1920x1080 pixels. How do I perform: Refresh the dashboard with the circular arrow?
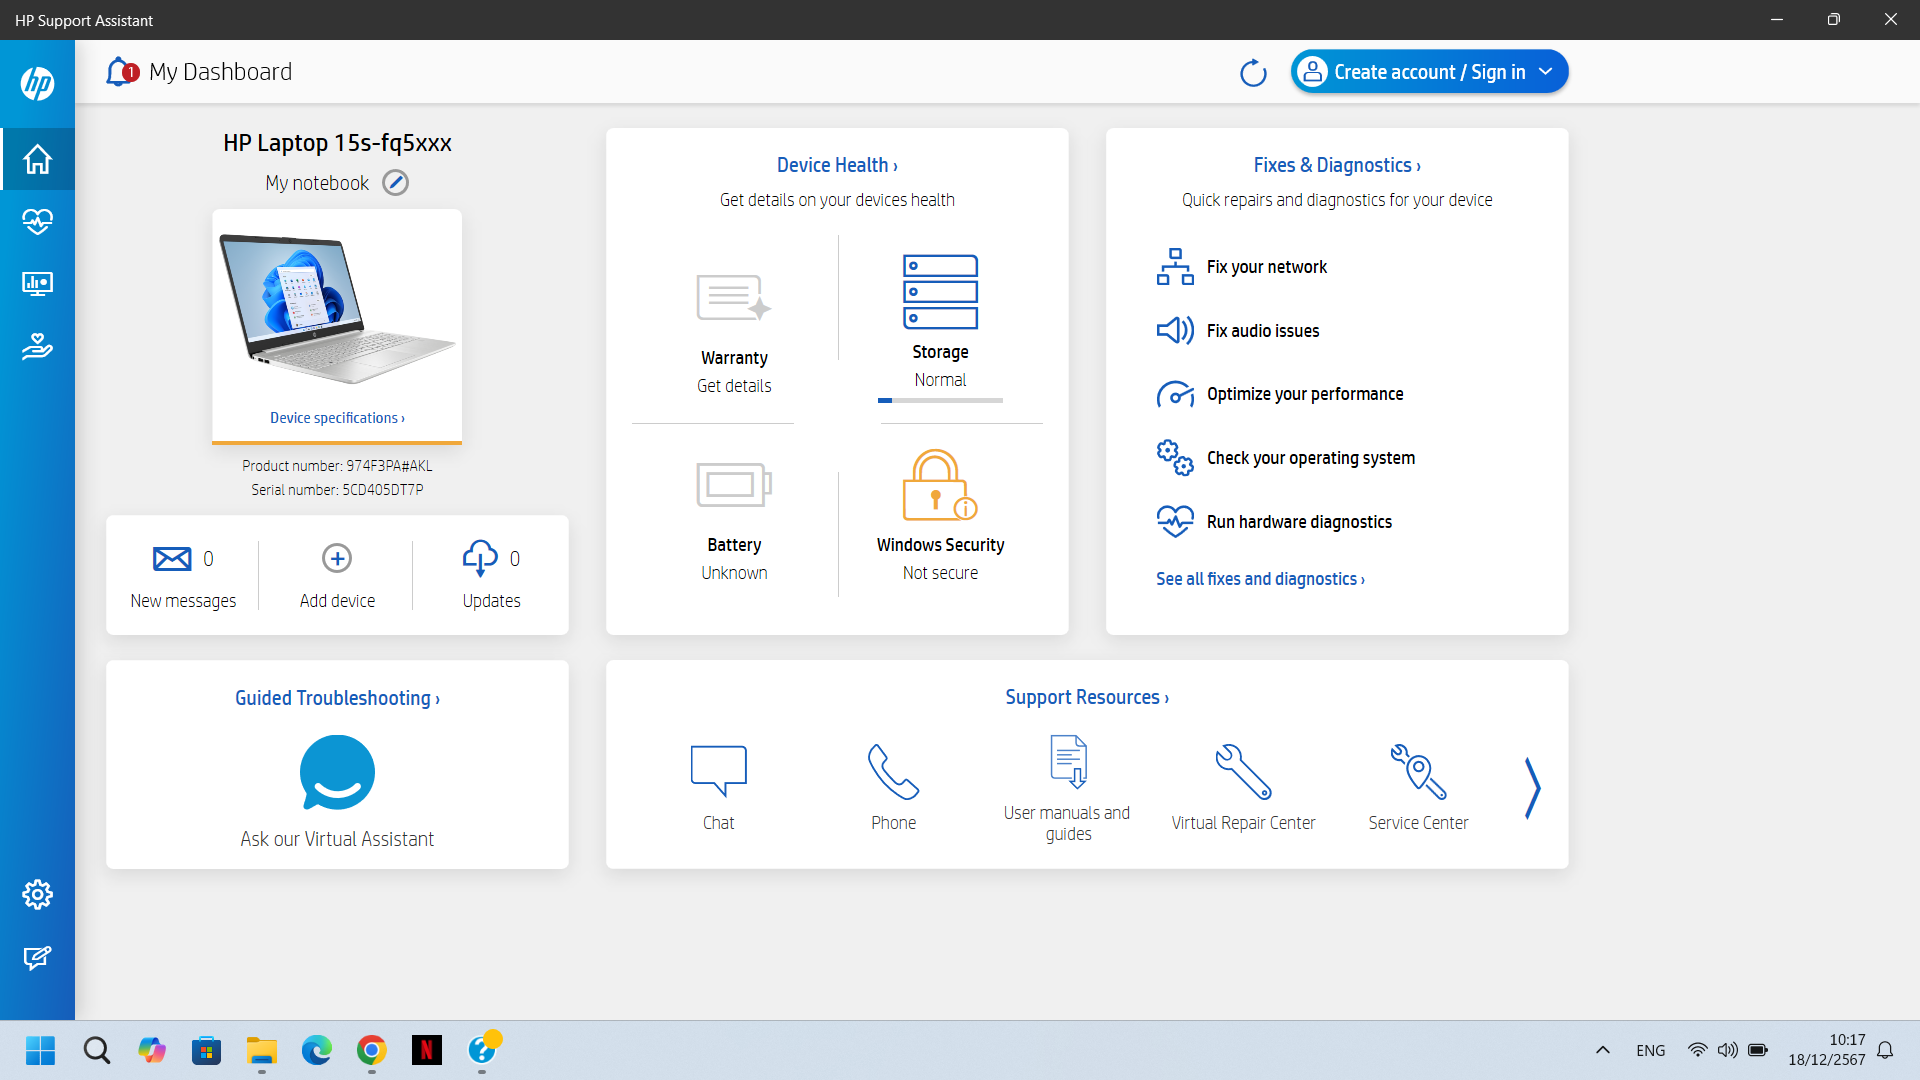(x=1253, y=73)
